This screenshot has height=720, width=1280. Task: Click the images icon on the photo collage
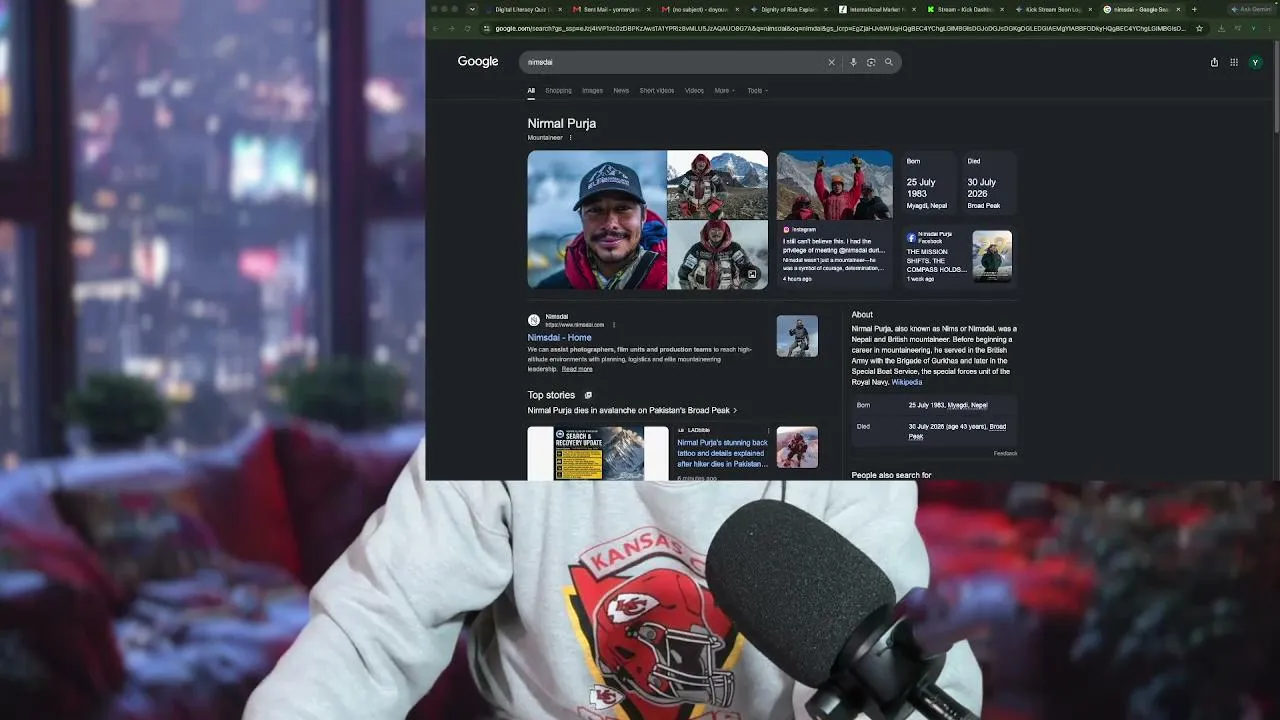coord(752,274)
